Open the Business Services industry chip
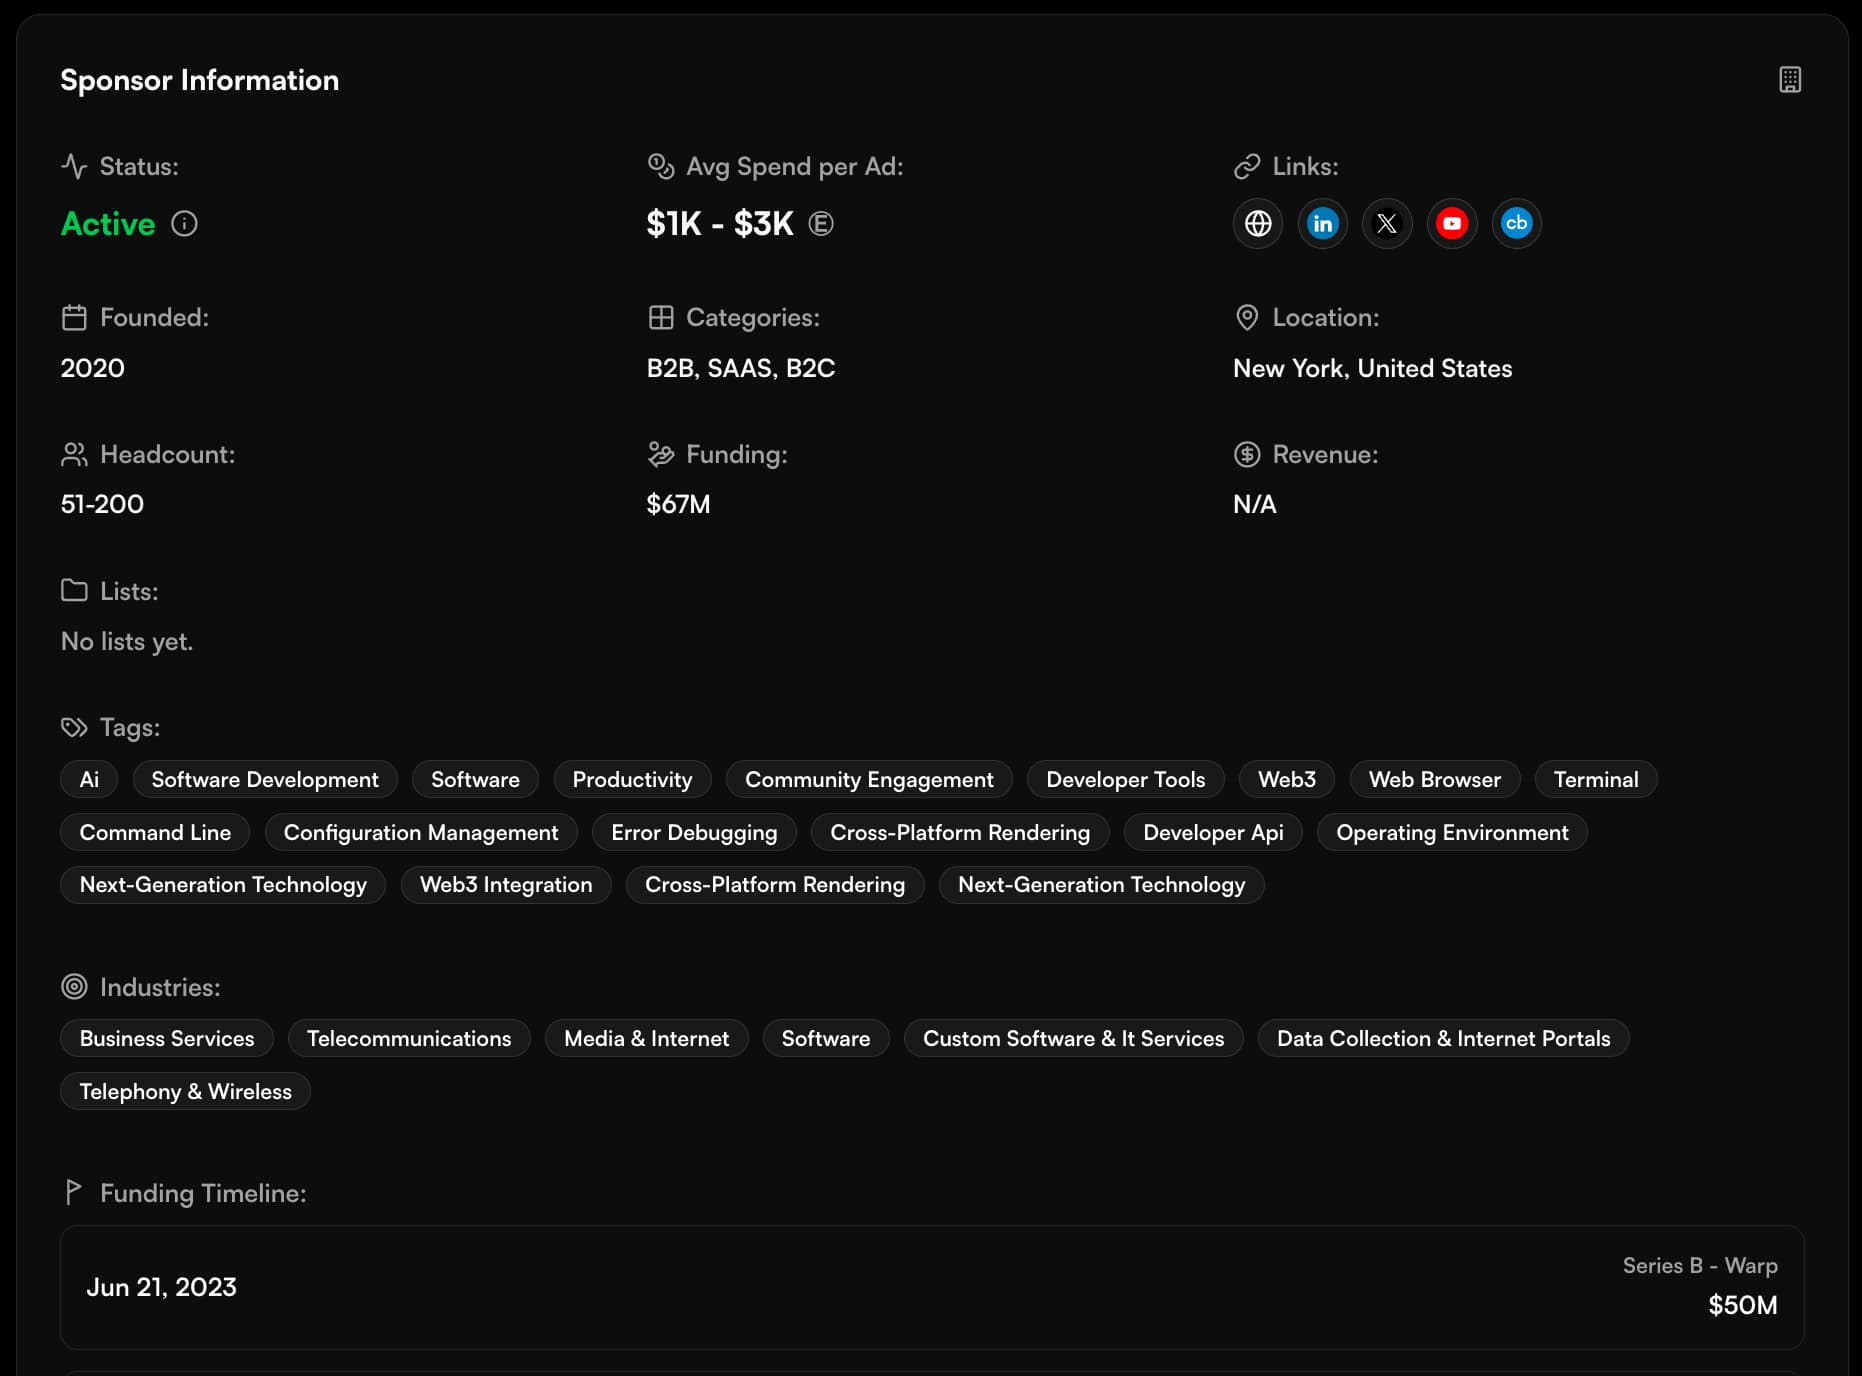The height and width of the screenshot is (1376, 1862). tap(167, 1038)
